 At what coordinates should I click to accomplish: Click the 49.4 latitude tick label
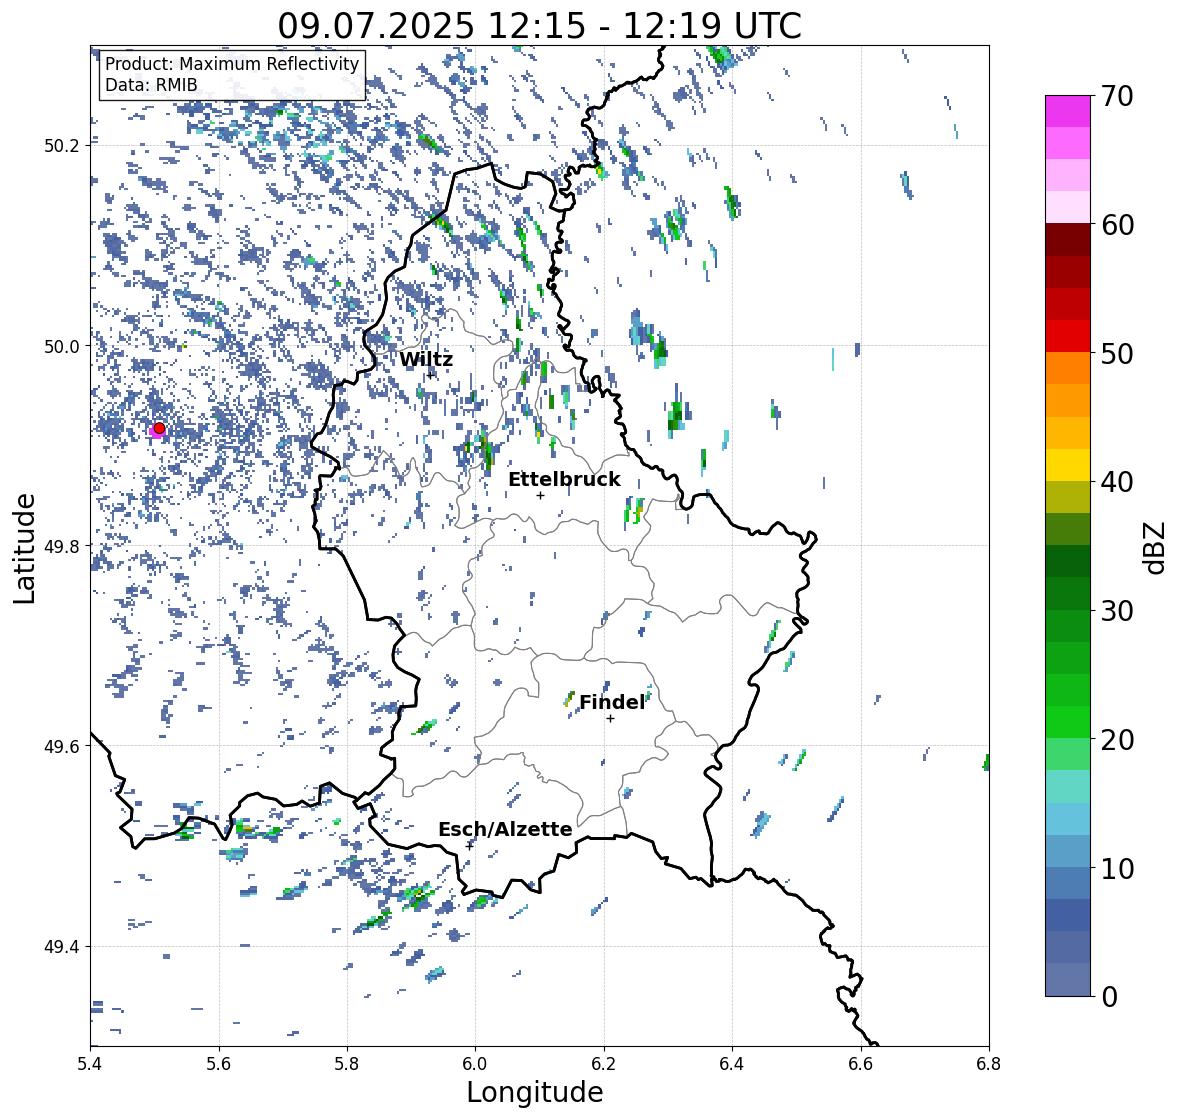[61, 946]
